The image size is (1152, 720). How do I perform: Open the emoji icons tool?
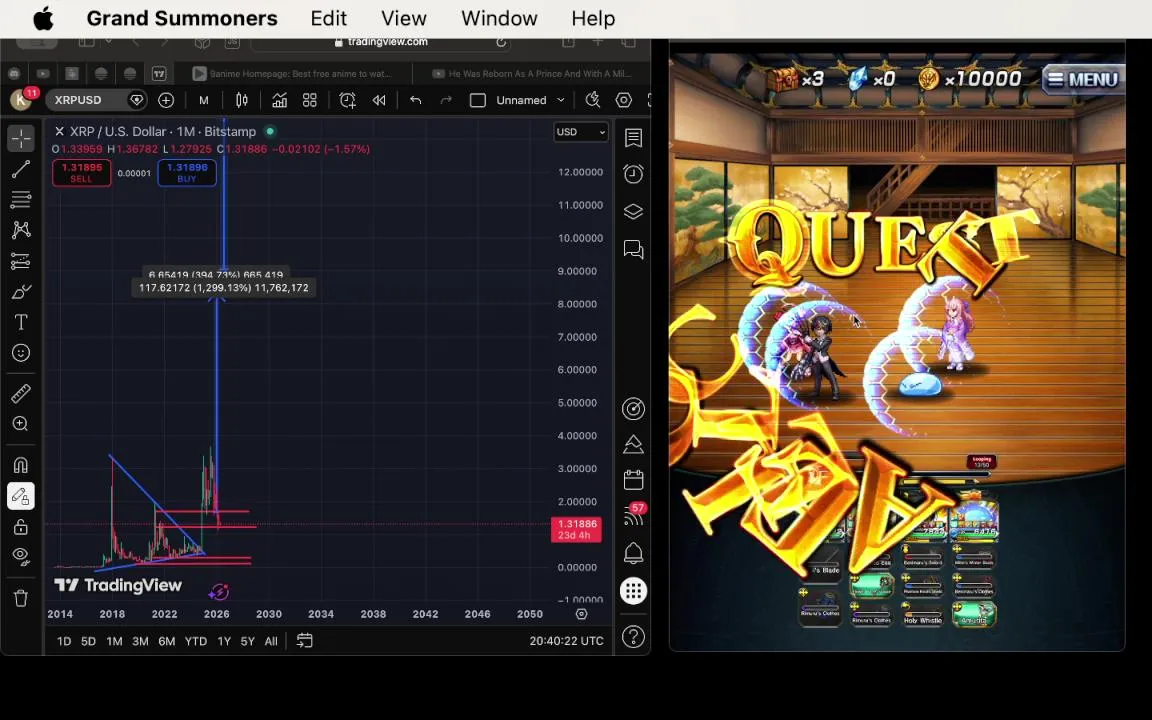(x=21, y=353)
